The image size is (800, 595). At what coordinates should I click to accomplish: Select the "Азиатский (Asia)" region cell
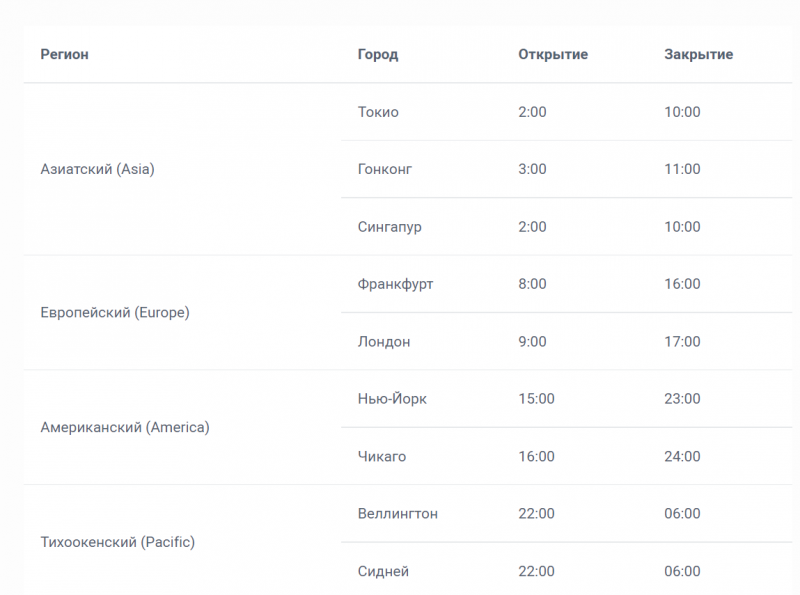[x=97, y=169]
